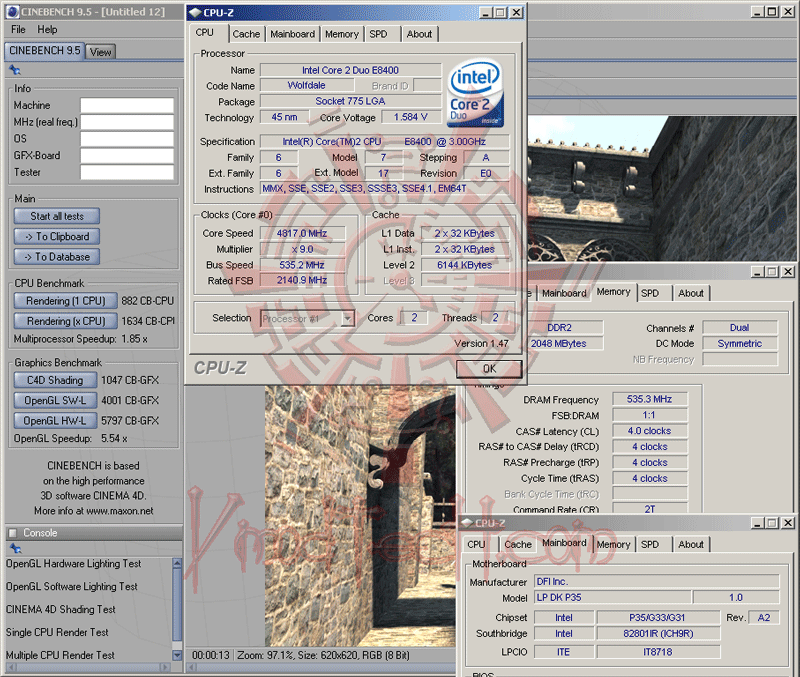Select Cache tab in the Mainboard CPU-Z window

518,544
